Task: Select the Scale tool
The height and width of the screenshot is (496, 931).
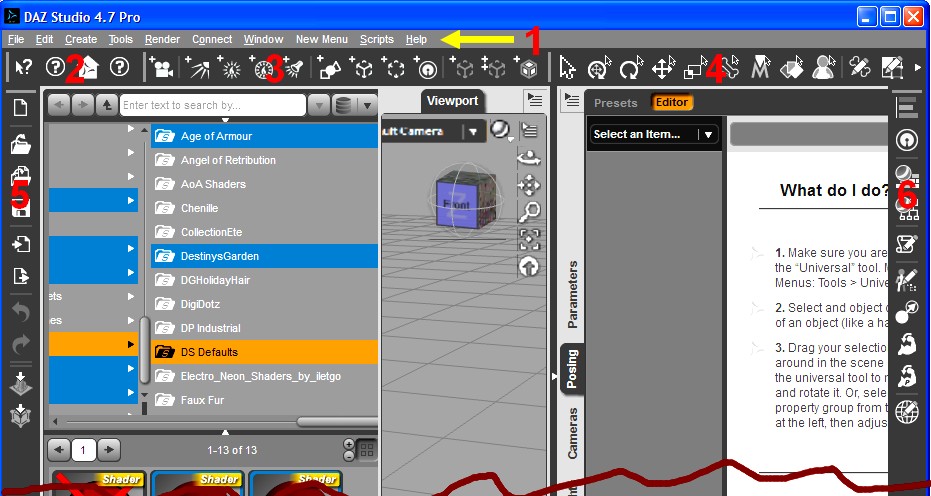Action: click(x=695, y=68)
